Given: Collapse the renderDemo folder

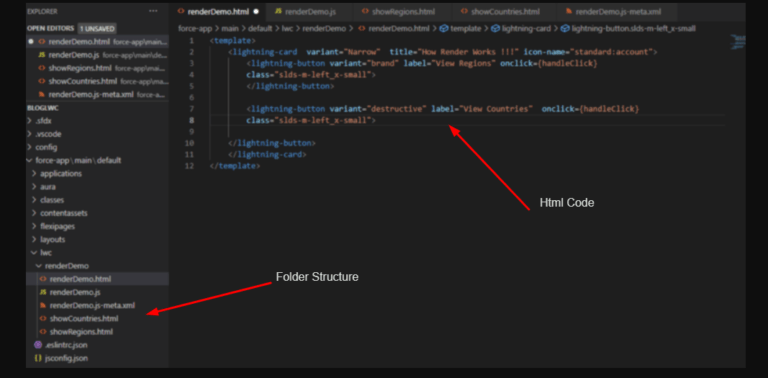Looking at the screenshot, I should point(97,266).
